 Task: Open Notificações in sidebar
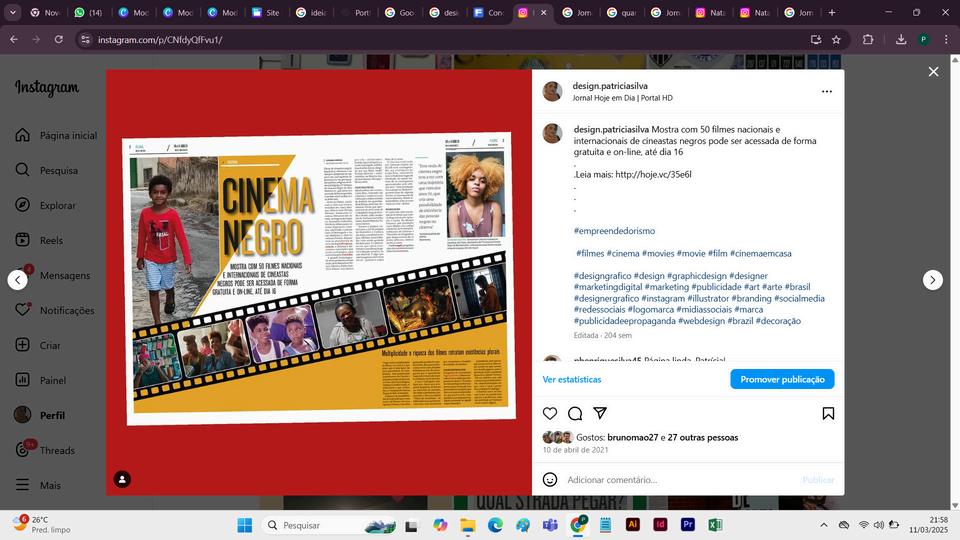[x=55, y=310]
